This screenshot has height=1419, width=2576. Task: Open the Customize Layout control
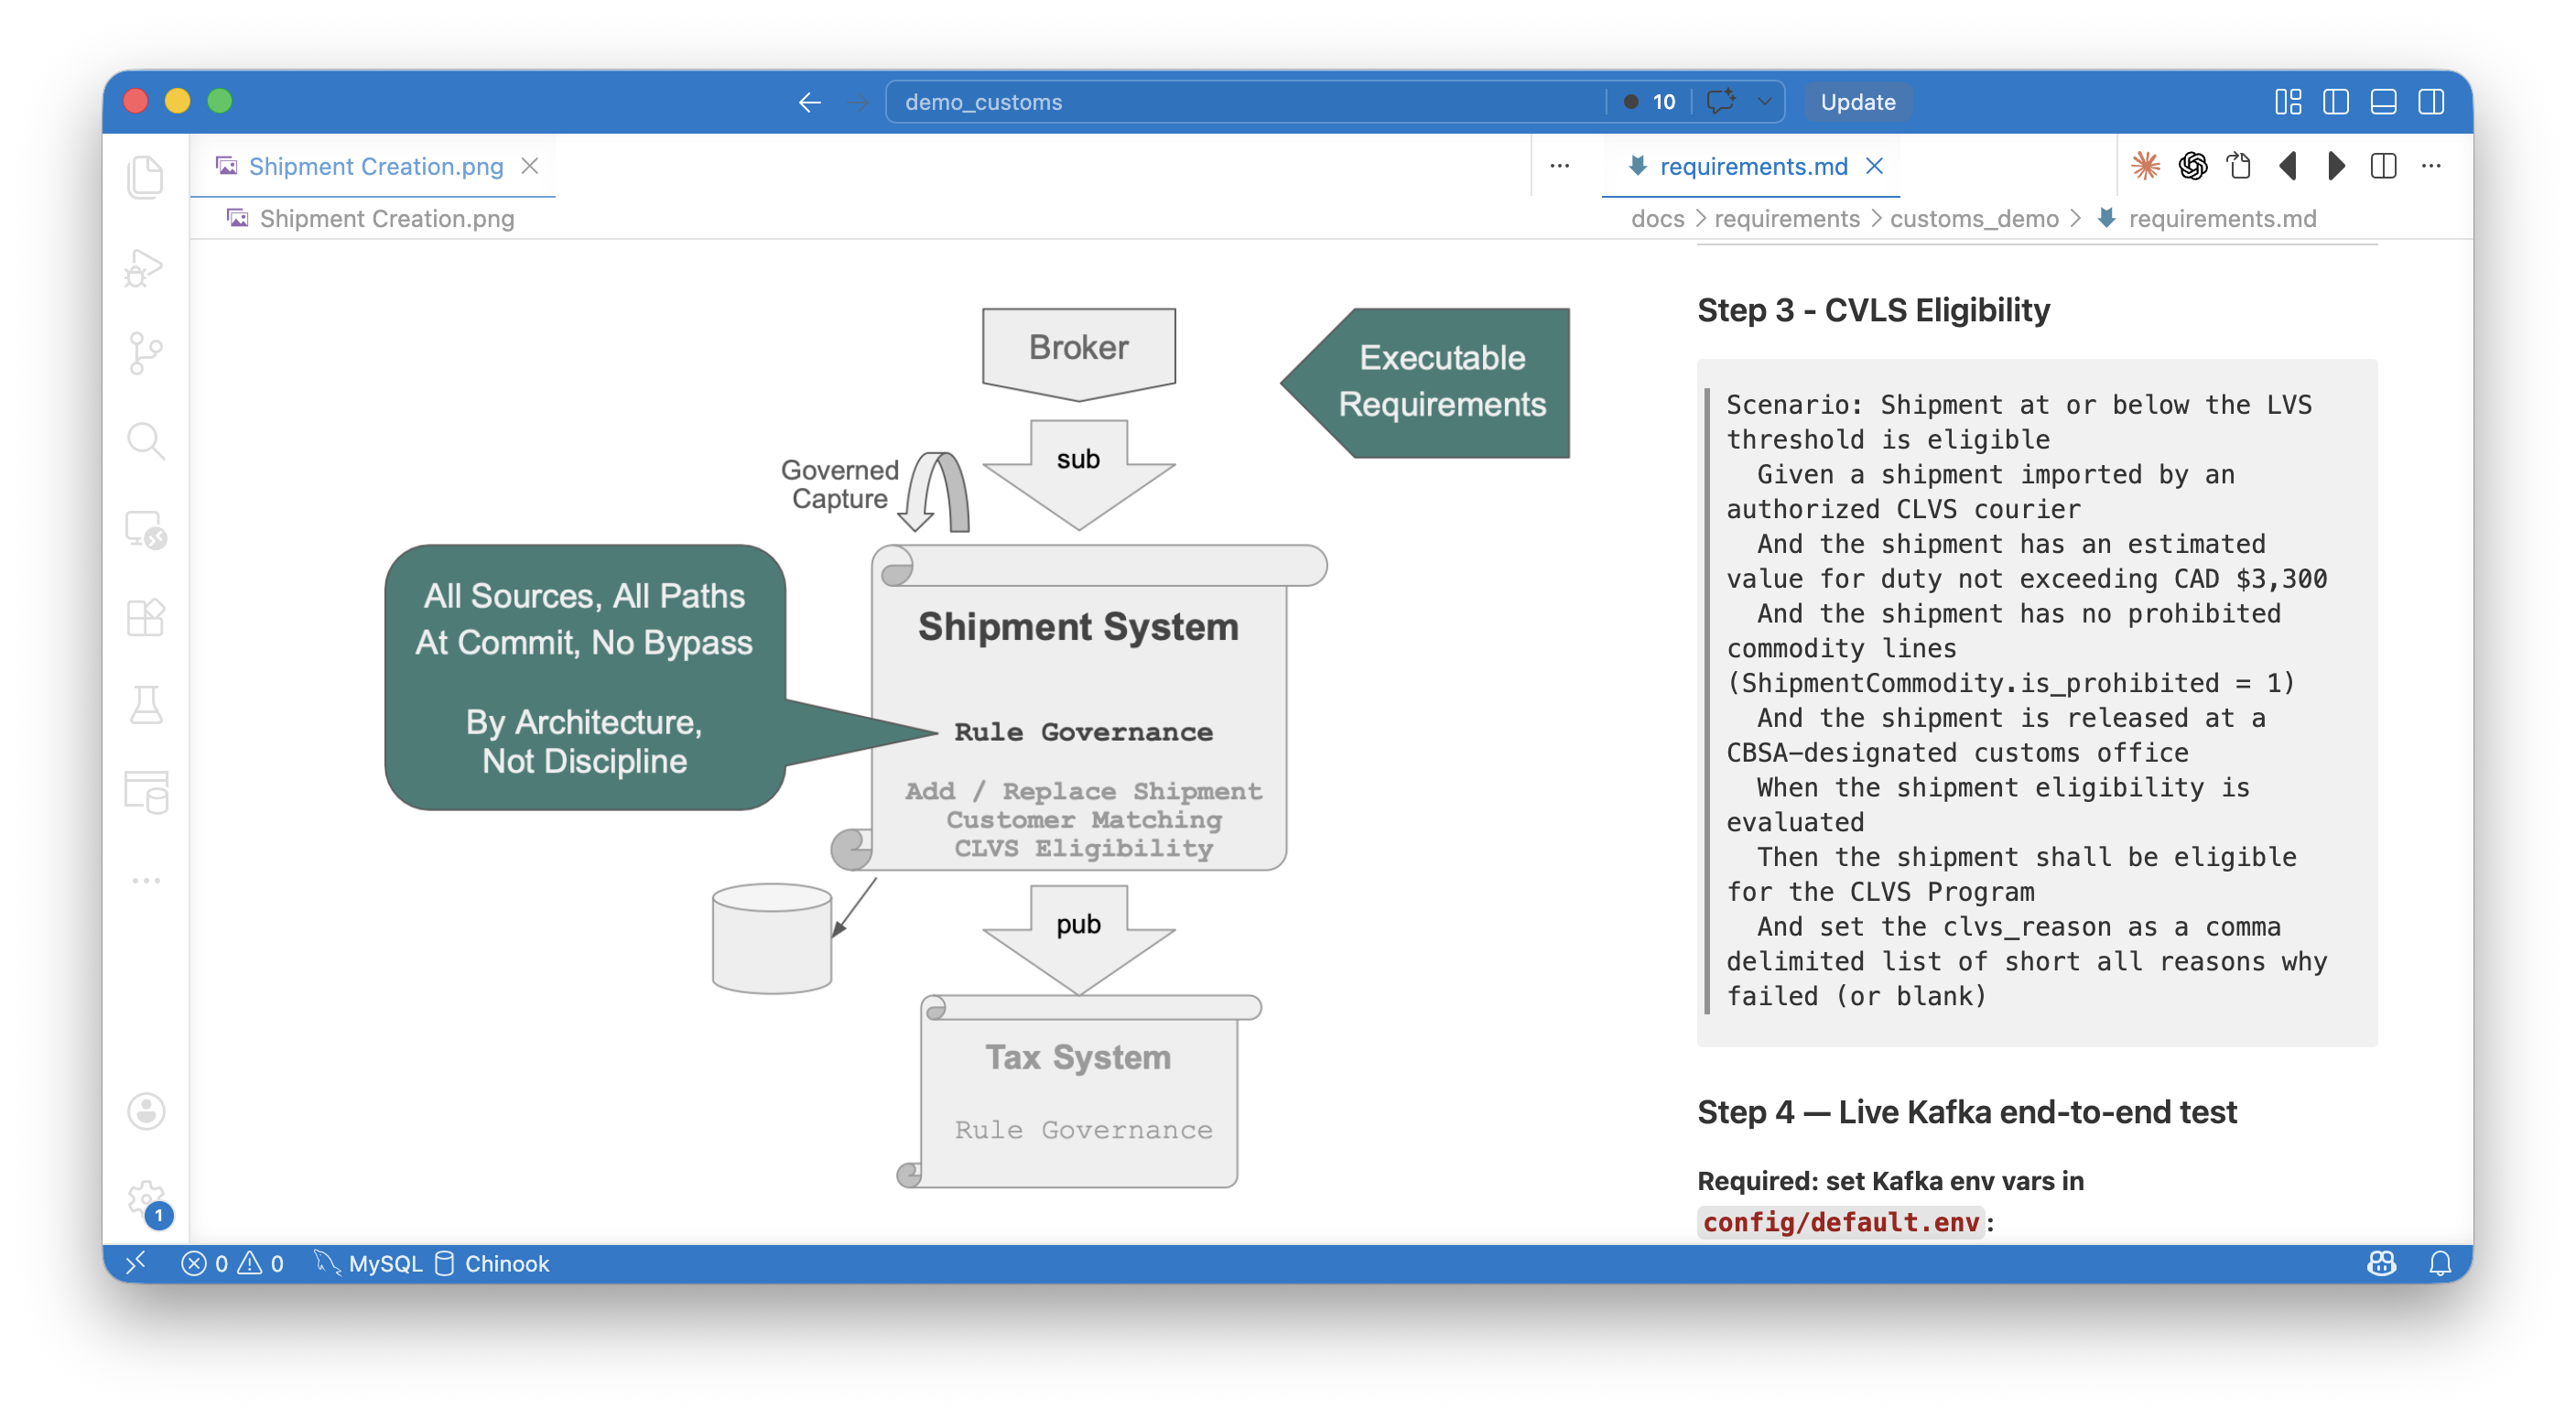2288,102
